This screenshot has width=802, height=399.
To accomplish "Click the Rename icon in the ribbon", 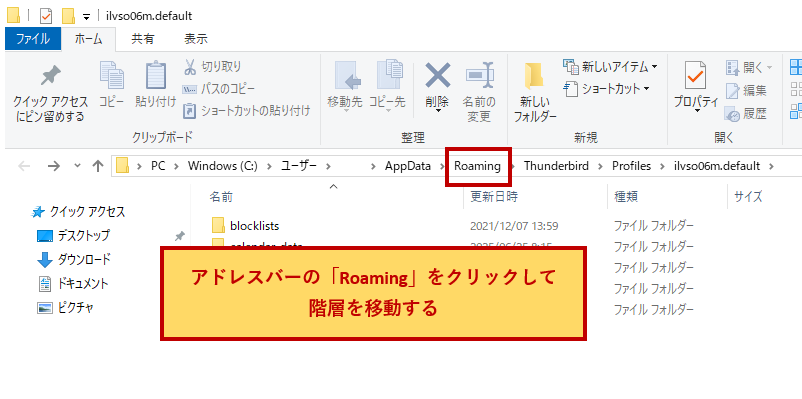I will click(480, 75).
